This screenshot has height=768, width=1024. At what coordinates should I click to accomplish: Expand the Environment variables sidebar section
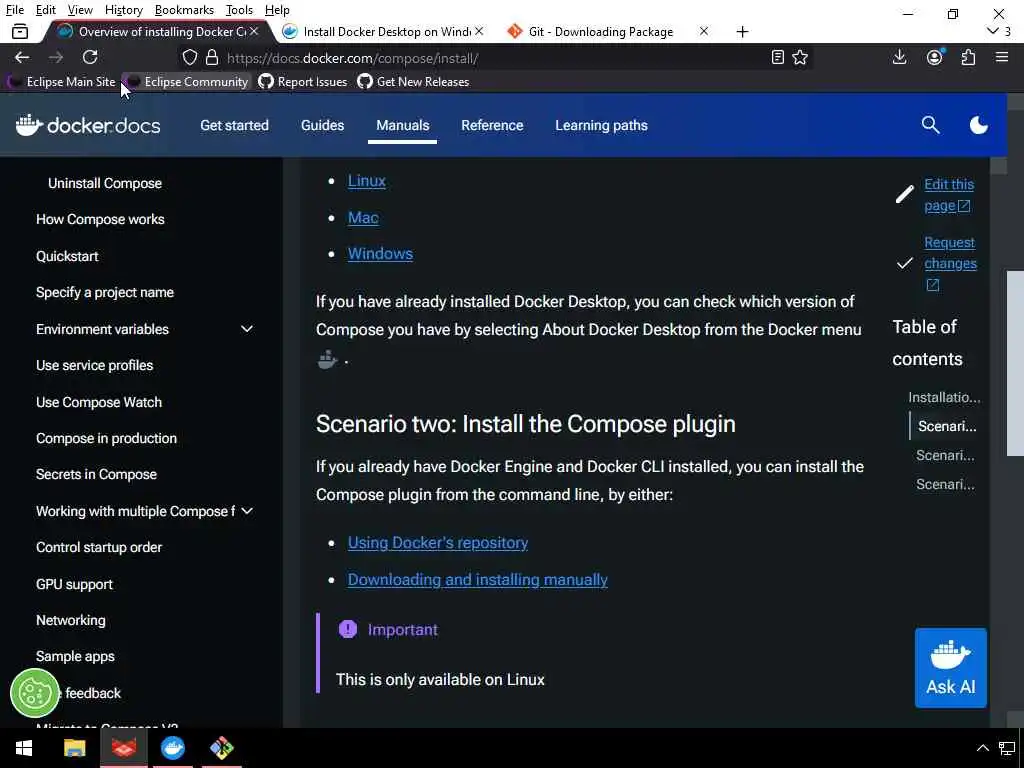click(247, 328)
